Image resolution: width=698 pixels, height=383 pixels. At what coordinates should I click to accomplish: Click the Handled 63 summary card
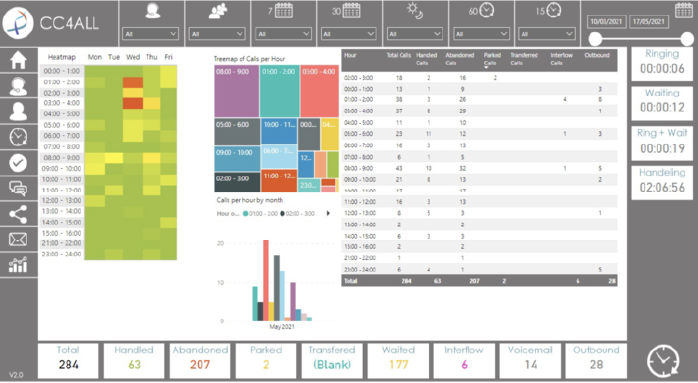tap(134, 360)
